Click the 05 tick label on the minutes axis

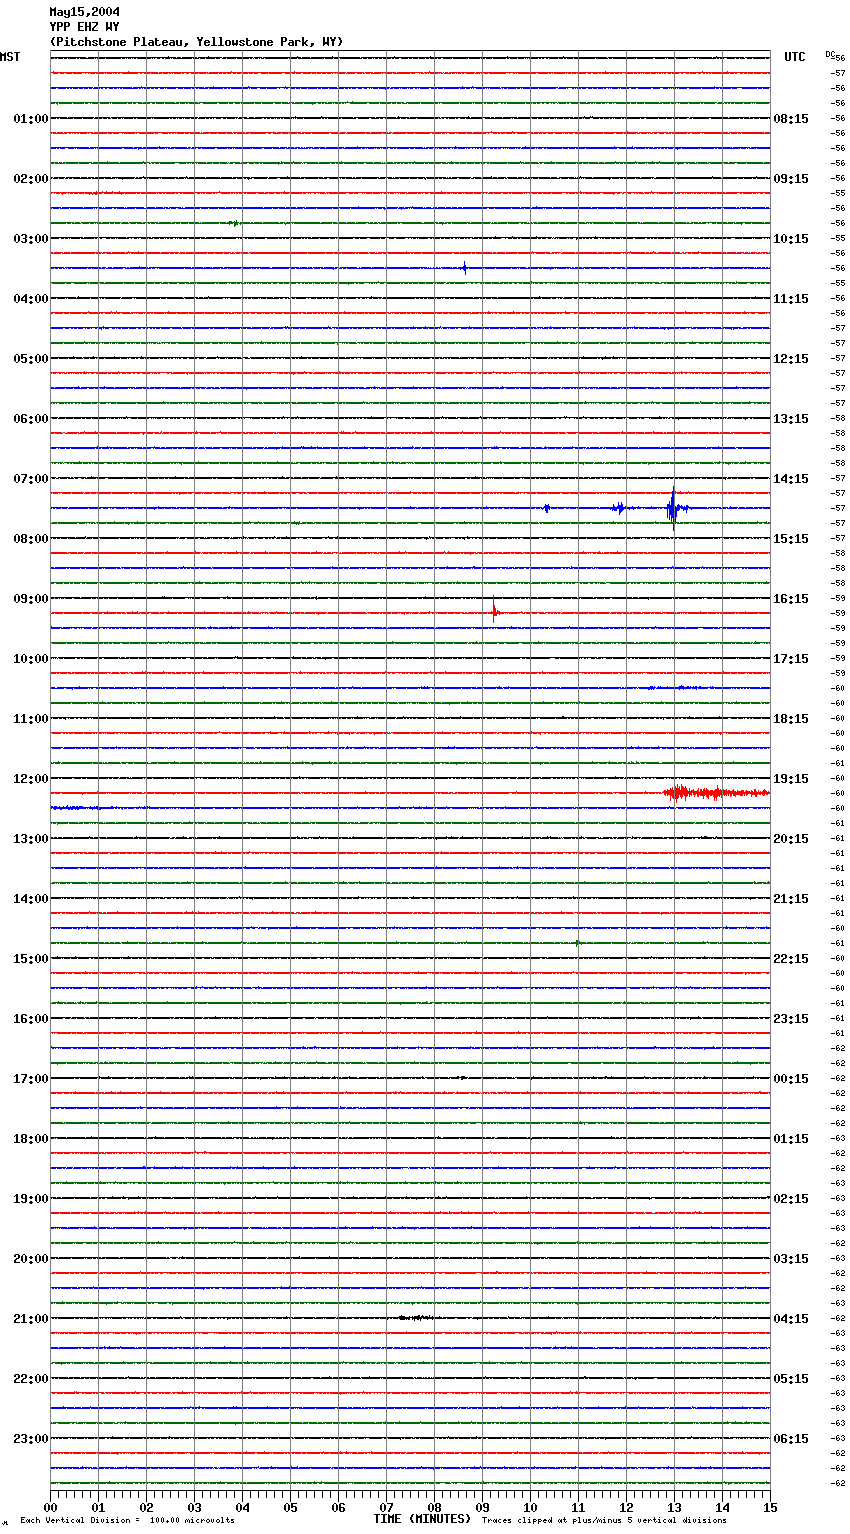[290, 1507]
